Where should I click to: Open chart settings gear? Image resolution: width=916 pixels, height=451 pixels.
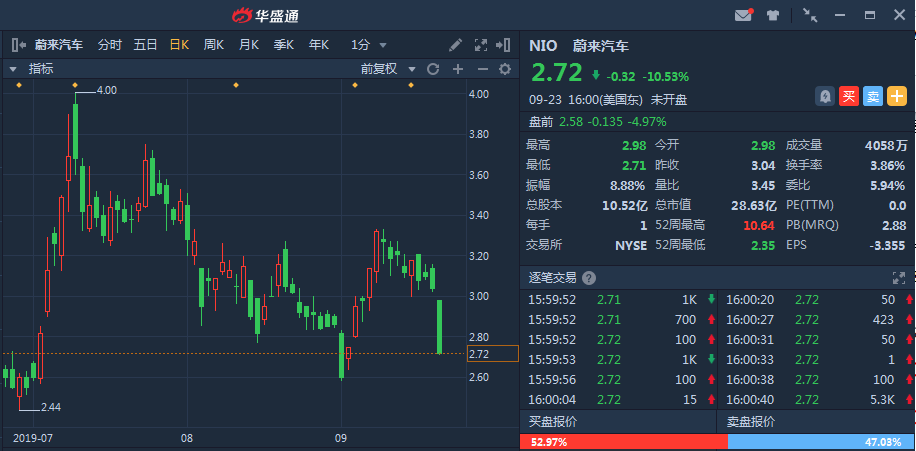click(x=505, y=70)
